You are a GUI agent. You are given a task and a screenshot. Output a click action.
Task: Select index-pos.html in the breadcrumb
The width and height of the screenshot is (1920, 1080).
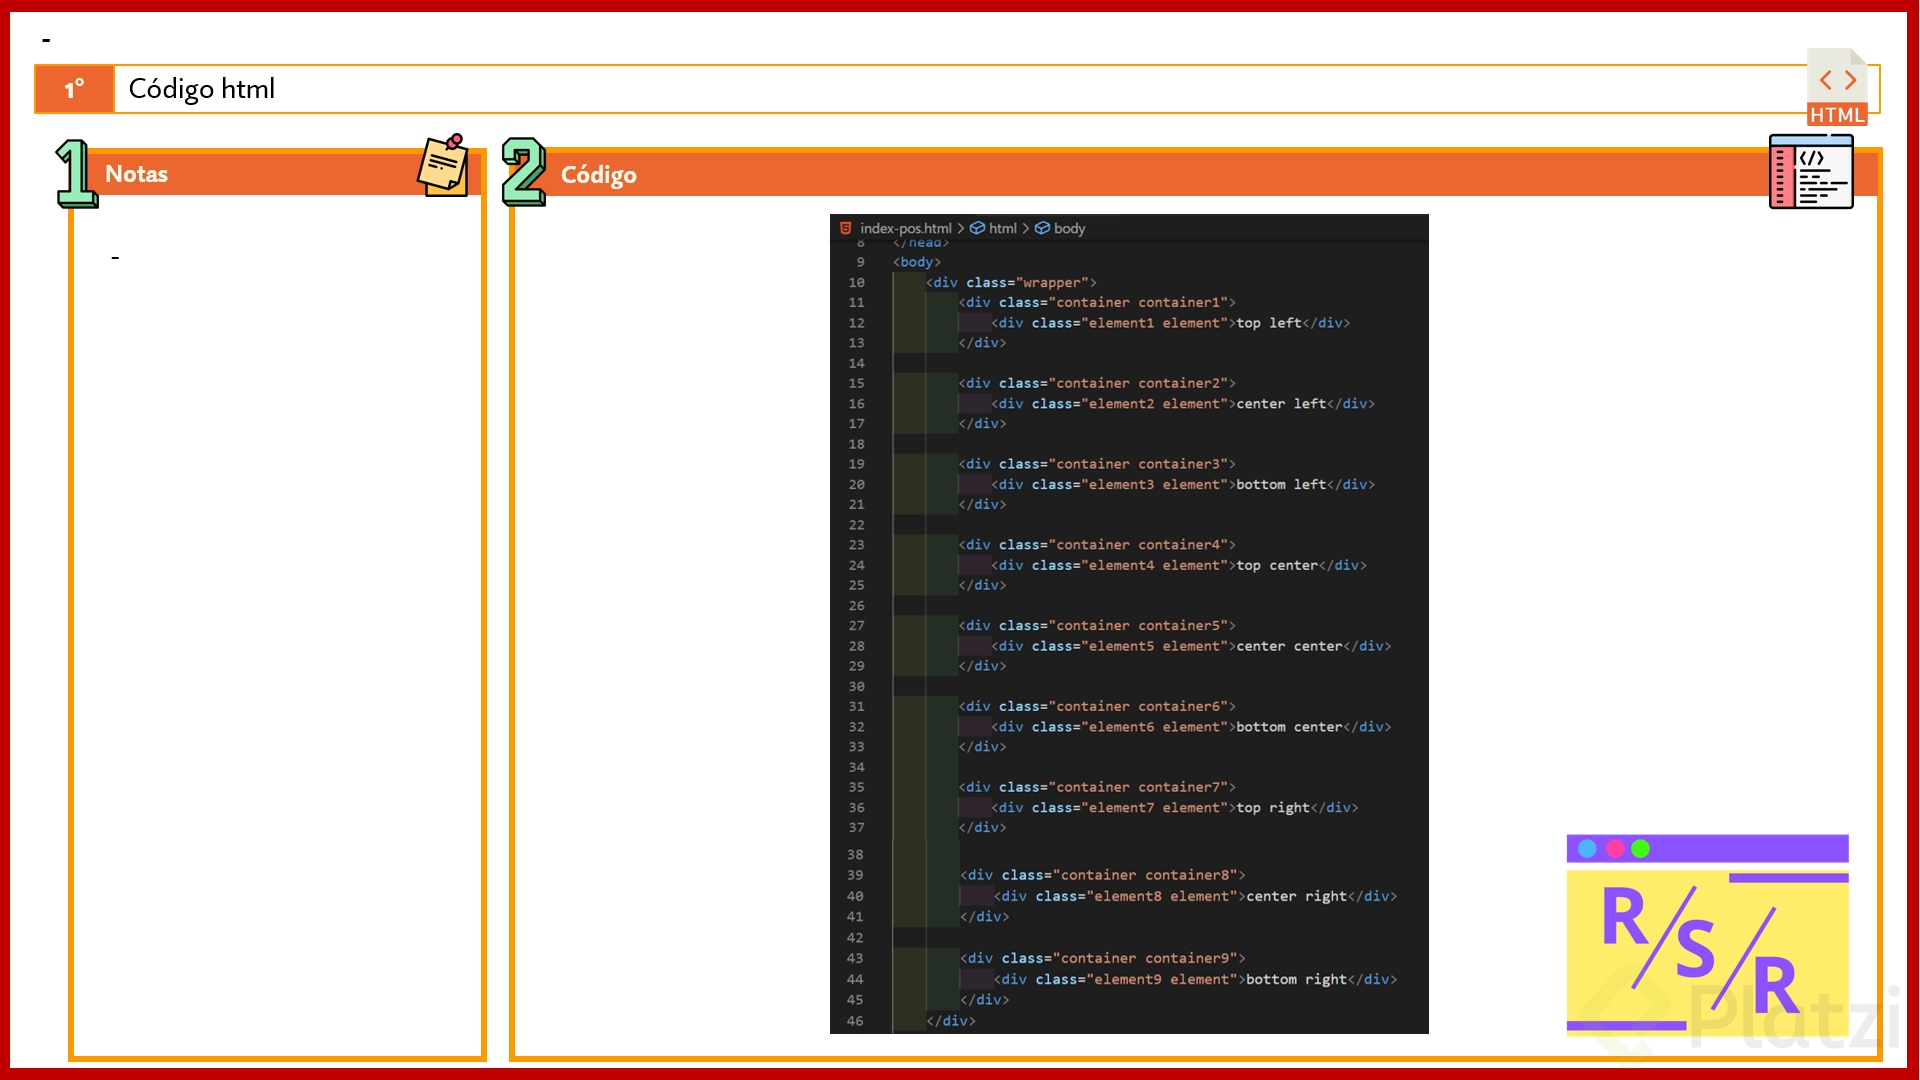tap(905, 228)
